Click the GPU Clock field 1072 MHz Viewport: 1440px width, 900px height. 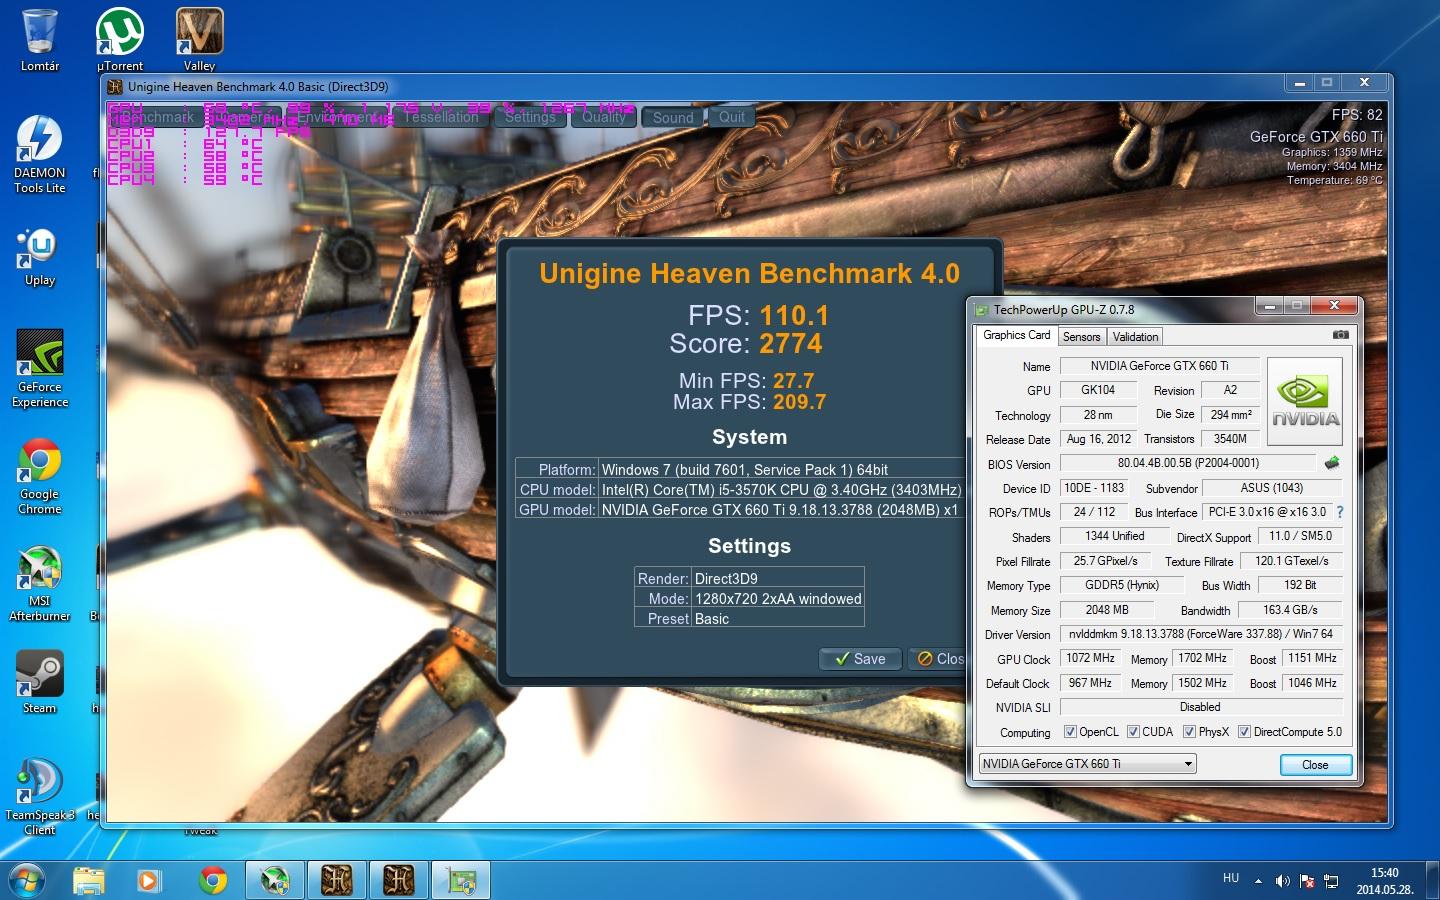pos(1090,658)
